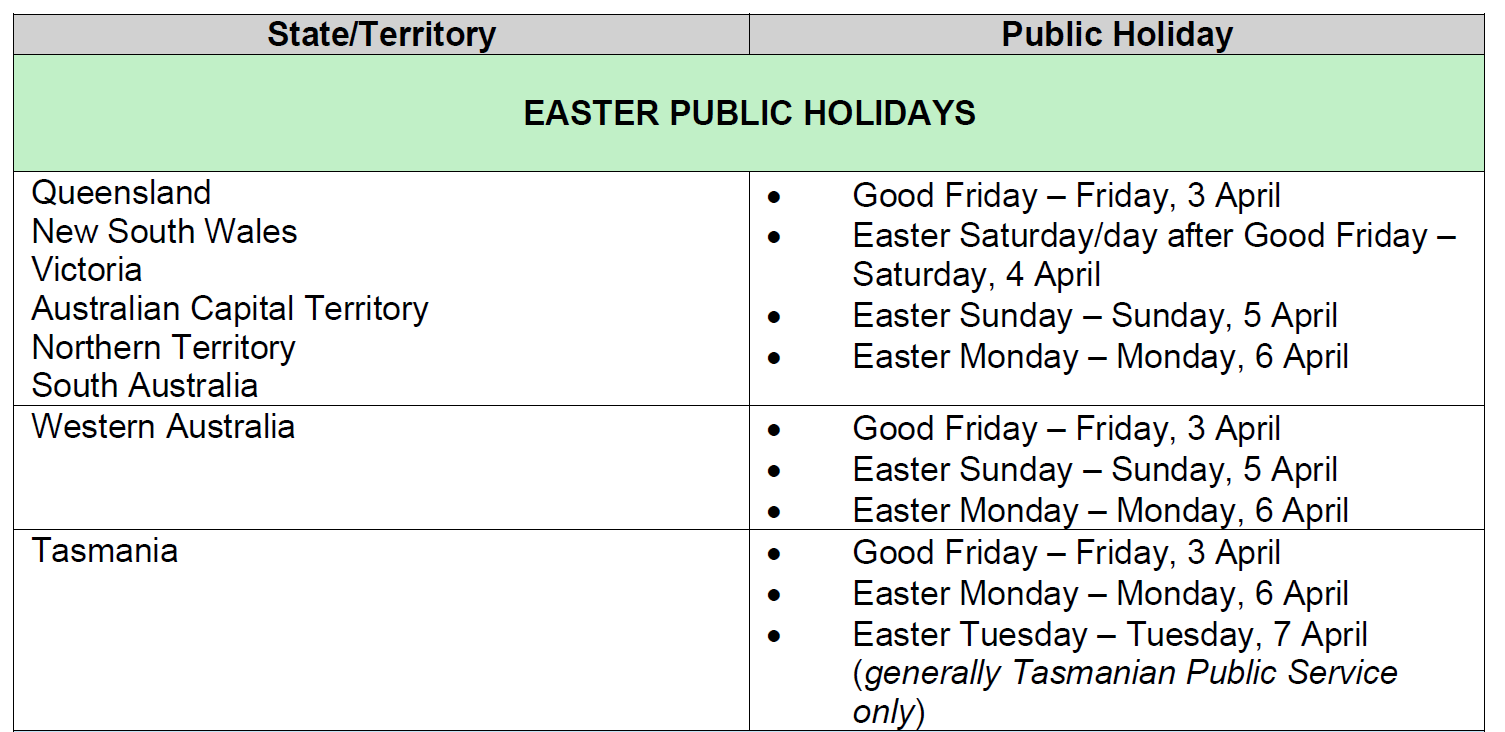Click the Easter Tuesday – Tuesday, 7 April line
This screenshot has width=1505, height=732.
1110,635
